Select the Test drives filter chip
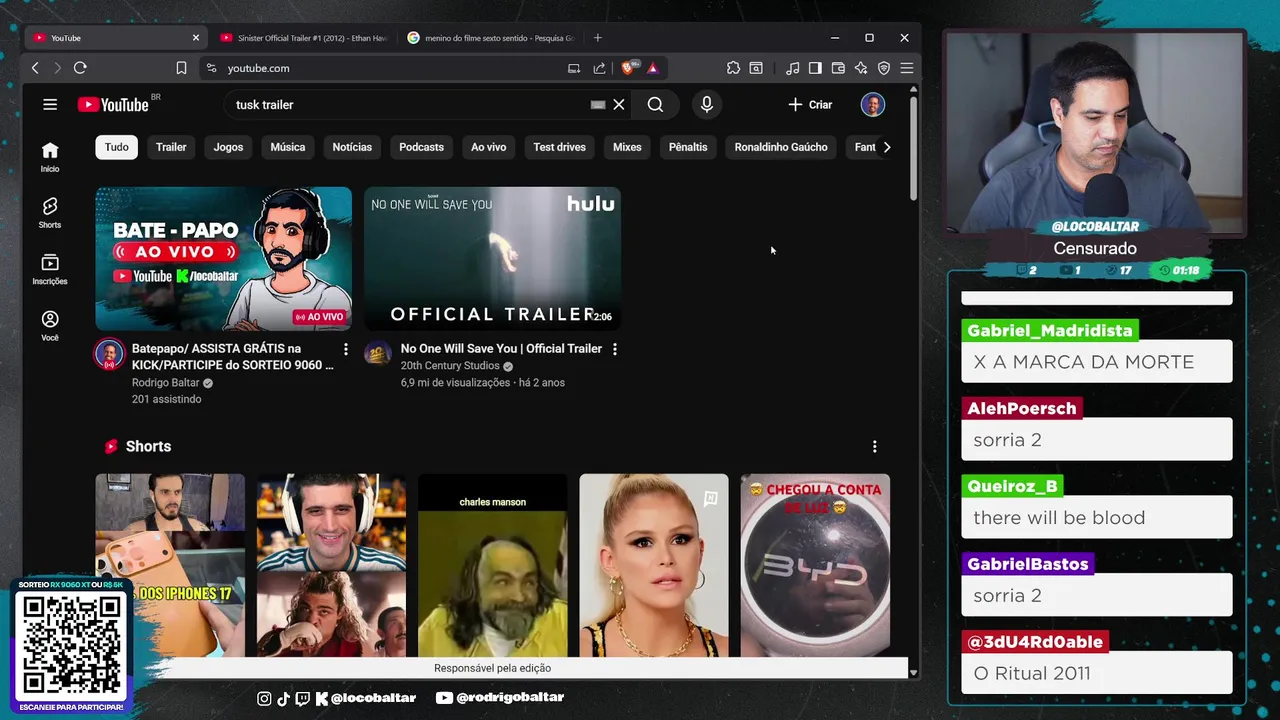The image size is (1280, 720). tap(559, 147)
